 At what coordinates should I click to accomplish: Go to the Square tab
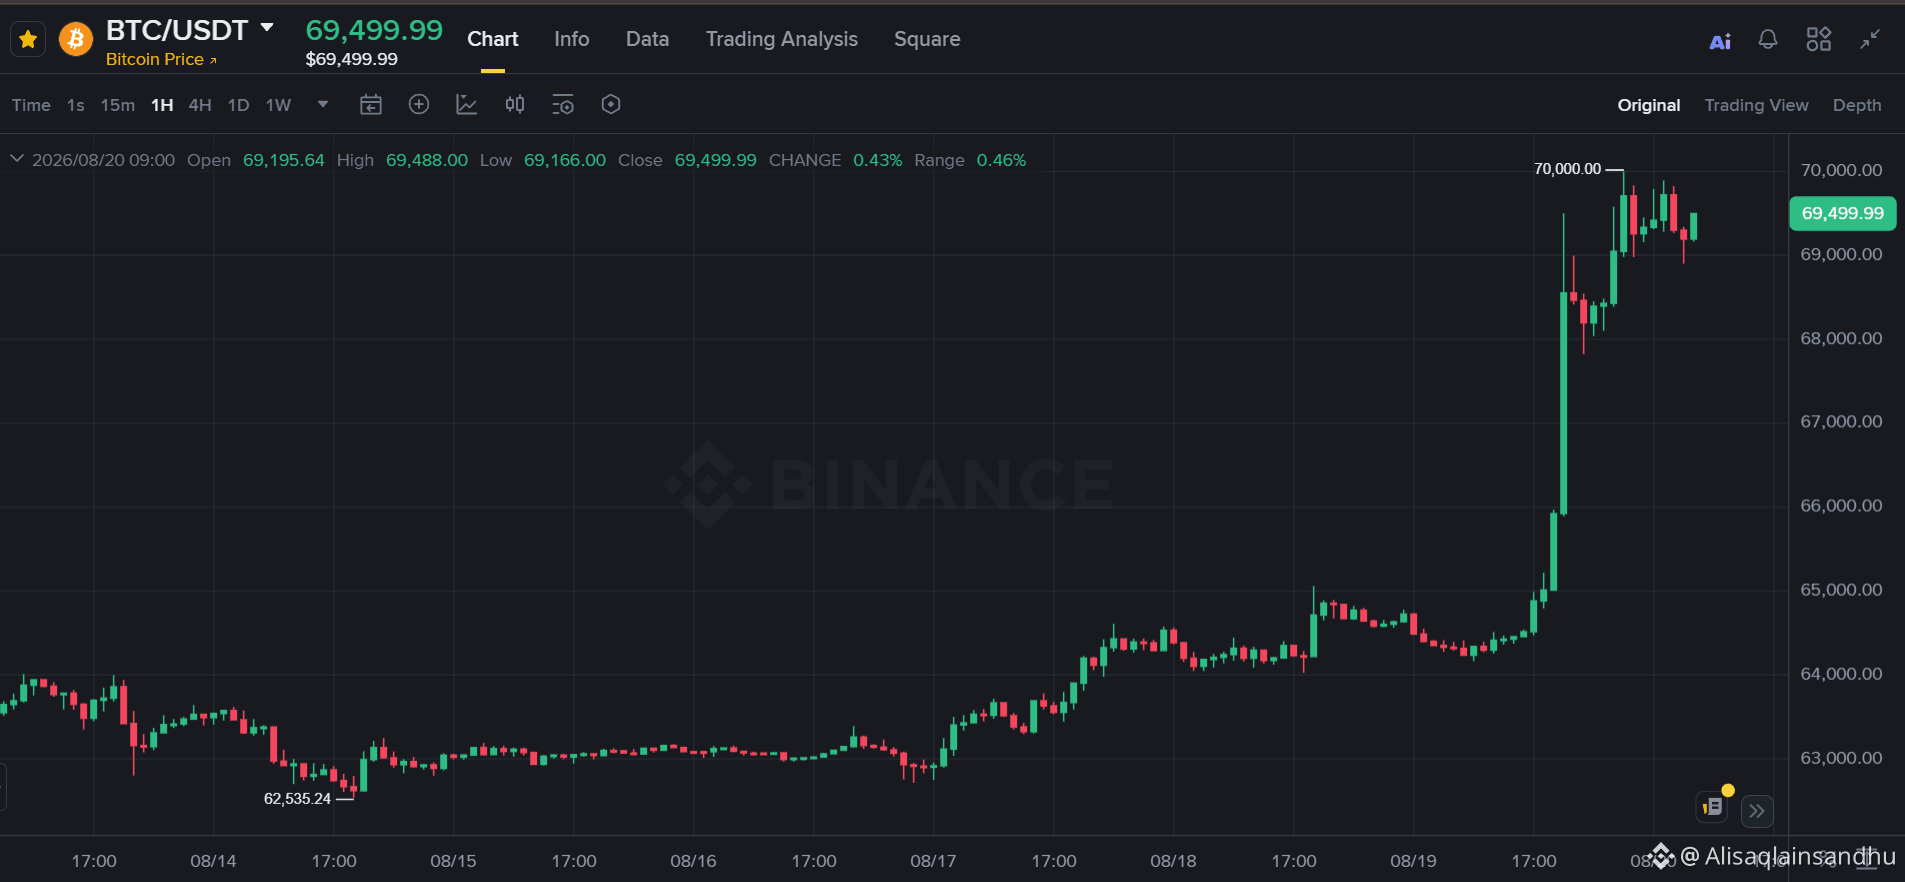927,39
